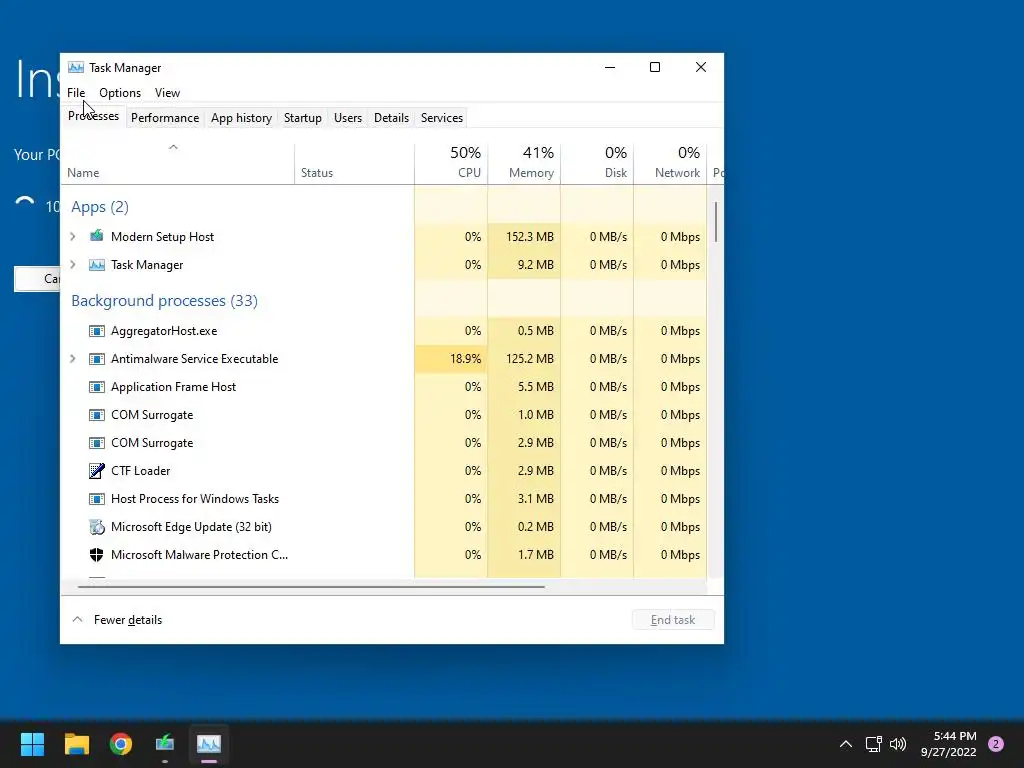
Task: Click the vertical scrollbar thumb in process list
Action: coord(716,222)
